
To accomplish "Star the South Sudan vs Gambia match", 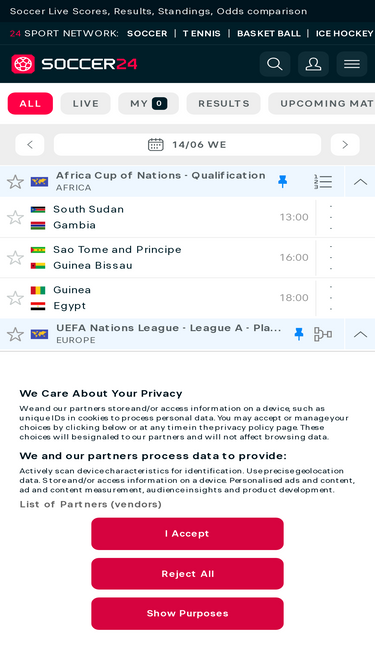I will [16, 217].
